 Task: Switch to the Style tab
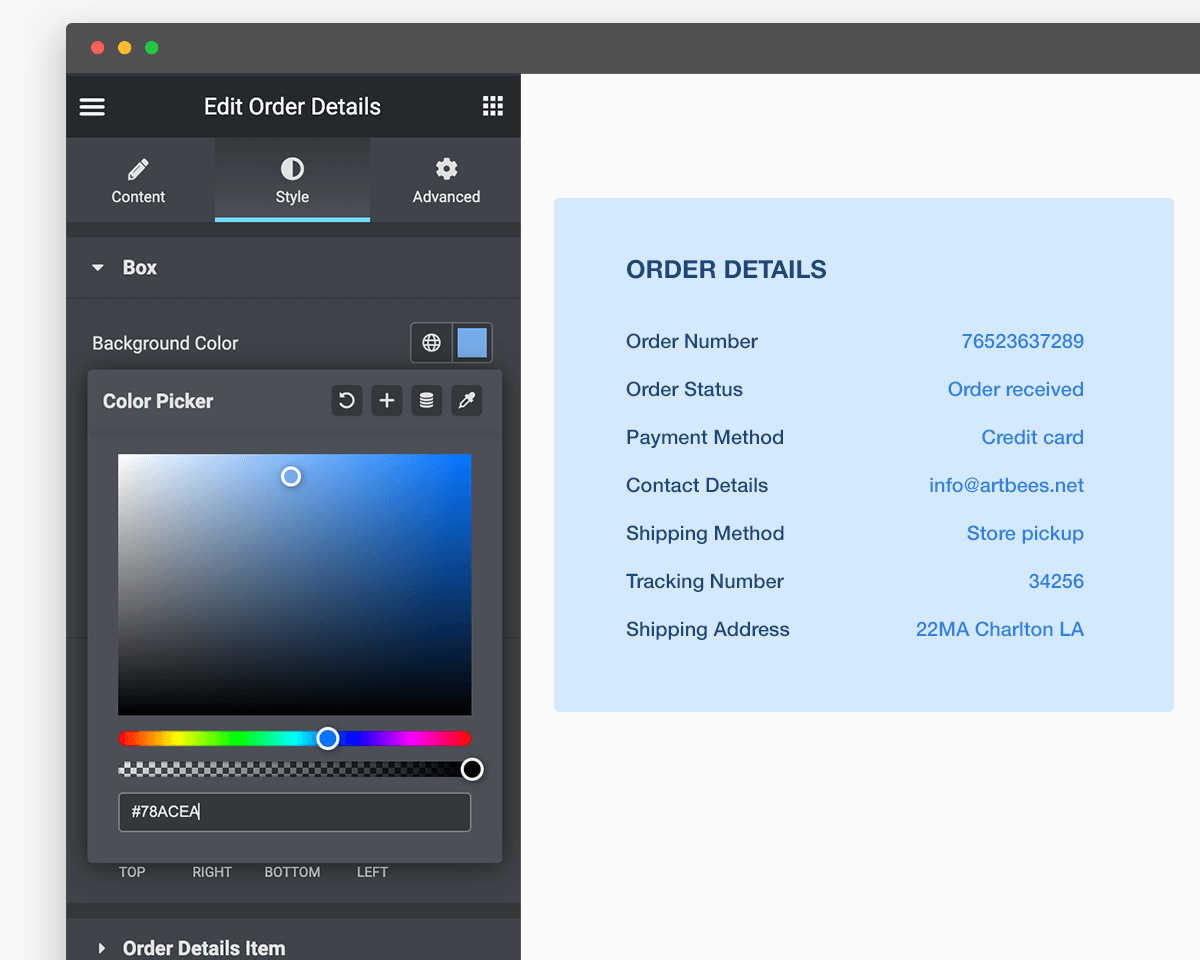[292, 180]
